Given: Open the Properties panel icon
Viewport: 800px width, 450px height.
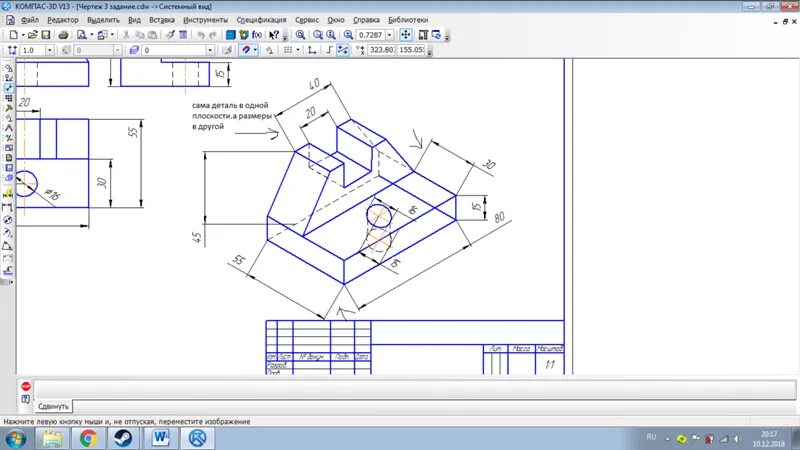Looking at the screenshot, I should point(183,35).
